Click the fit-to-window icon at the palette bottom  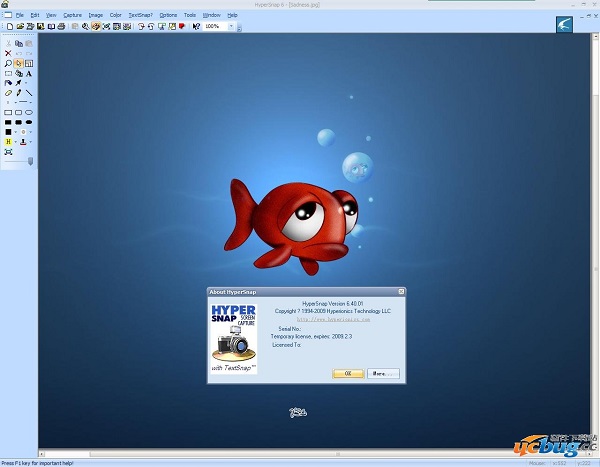tap(8, 152)
